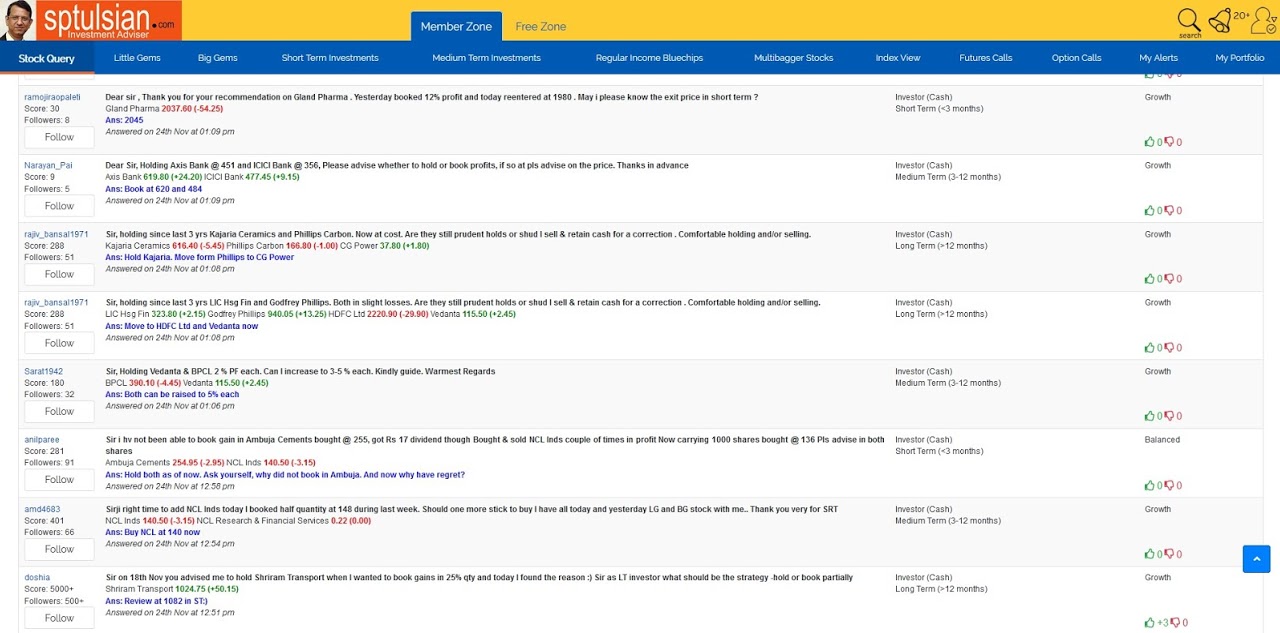
Task: Open the notifications bell icon
Action: pyautogui.click(x=1219, y=20)
